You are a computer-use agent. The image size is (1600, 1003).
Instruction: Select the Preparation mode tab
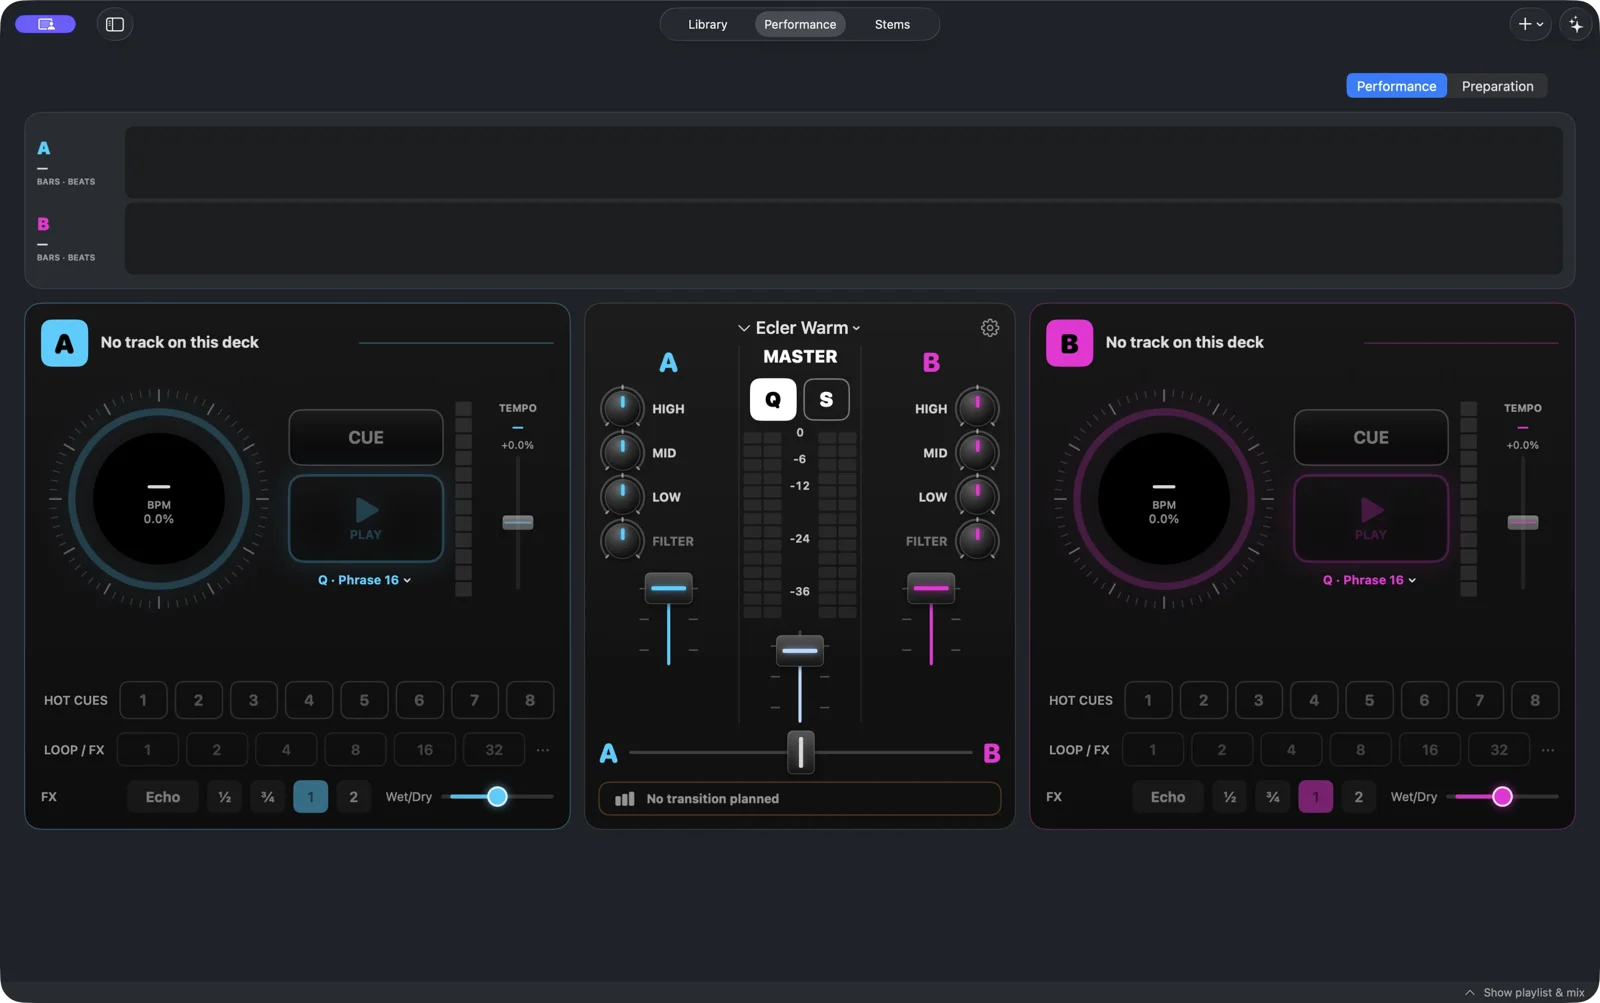point(1497,86)
